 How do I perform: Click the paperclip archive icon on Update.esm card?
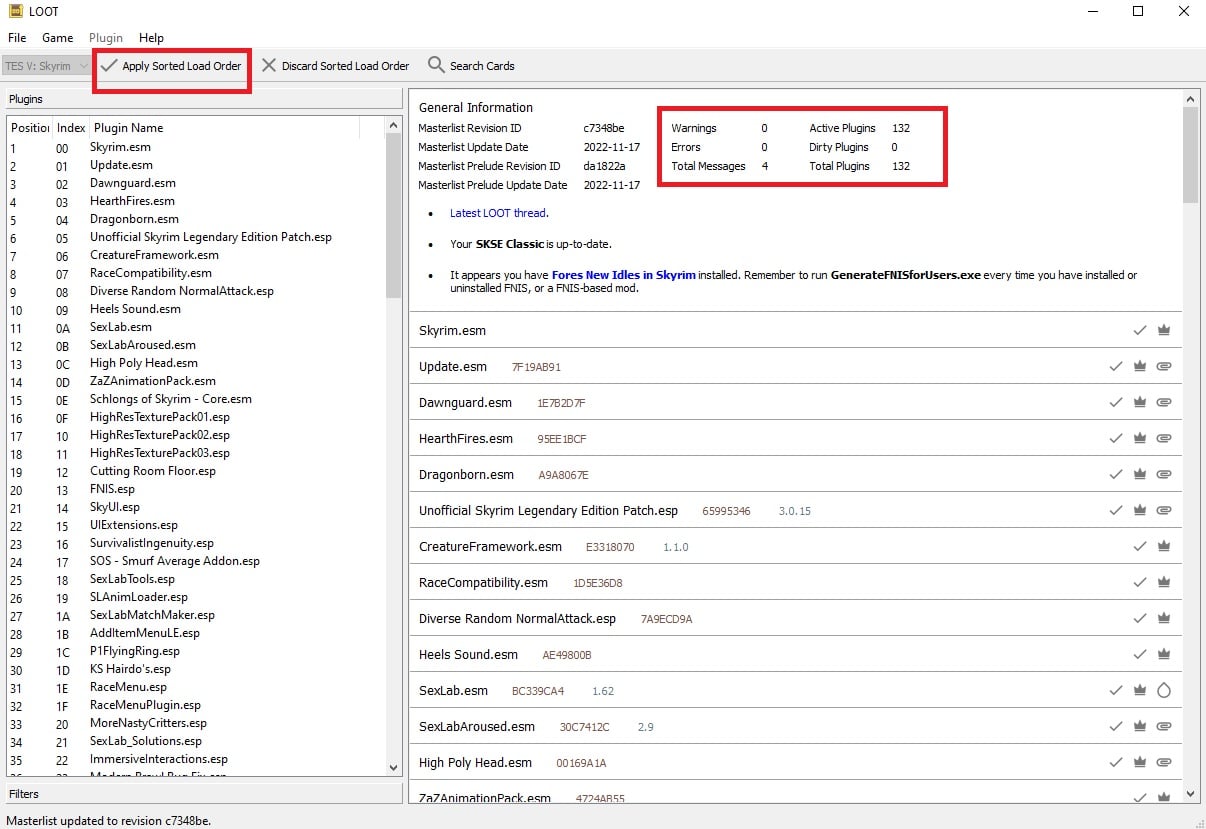pos(1163,367)
